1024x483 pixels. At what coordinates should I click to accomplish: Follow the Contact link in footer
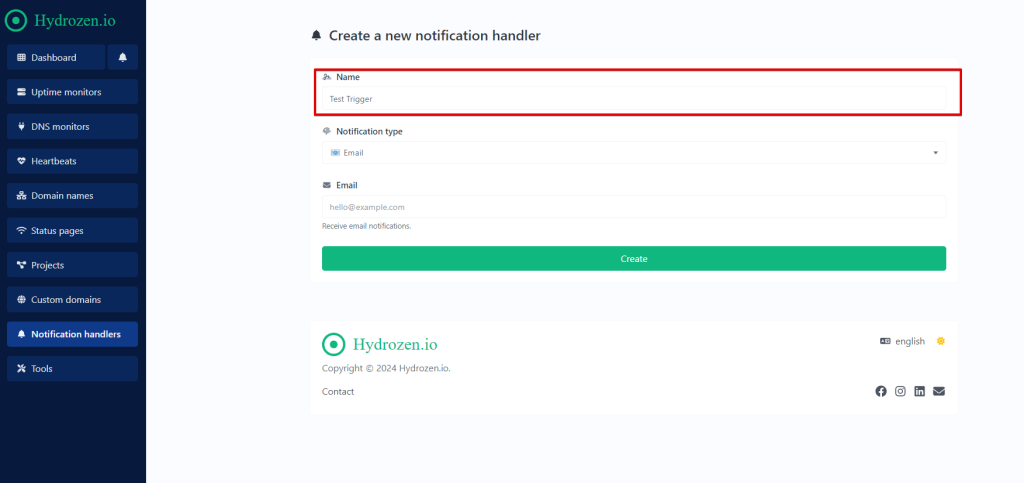click(x=338, y=391)
